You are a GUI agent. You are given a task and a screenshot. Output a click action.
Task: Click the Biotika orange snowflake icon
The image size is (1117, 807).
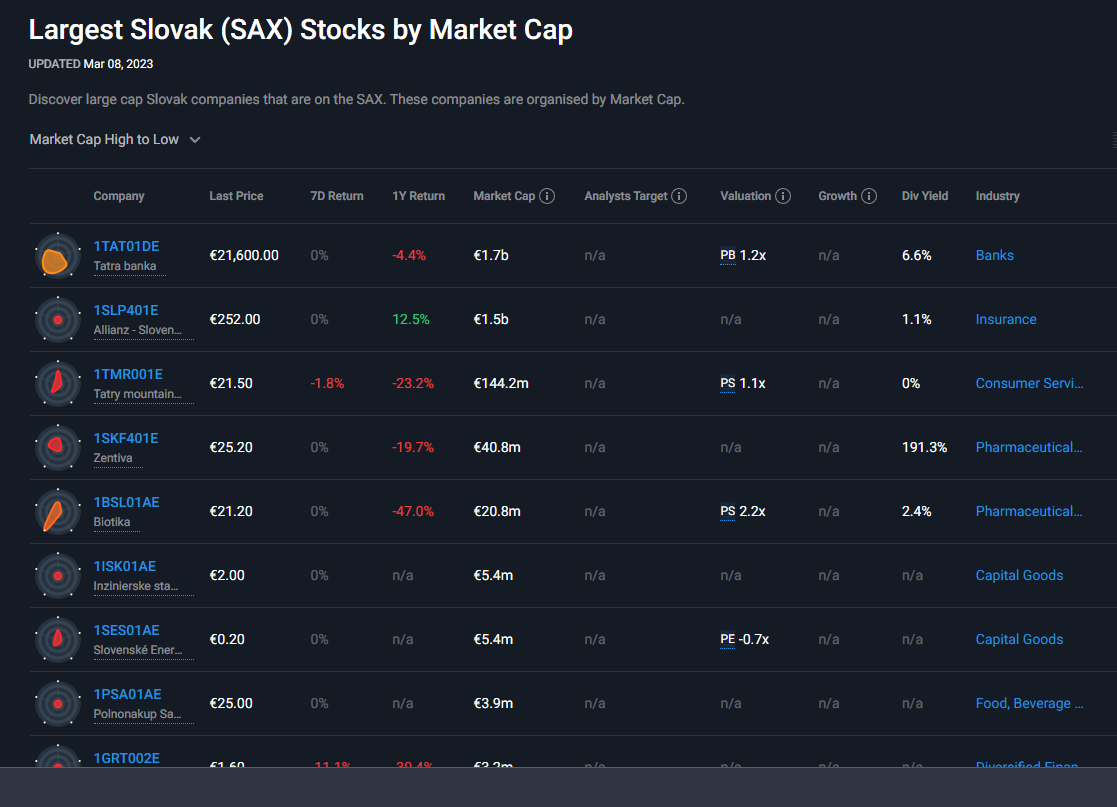[58, 512]
